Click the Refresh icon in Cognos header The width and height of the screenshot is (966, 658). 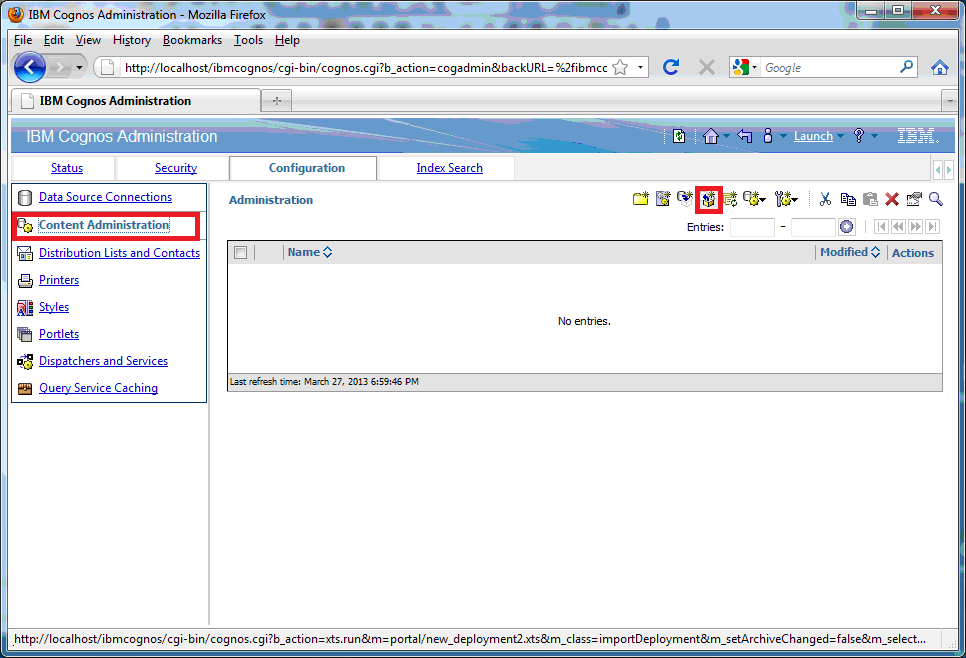(679, 136)
